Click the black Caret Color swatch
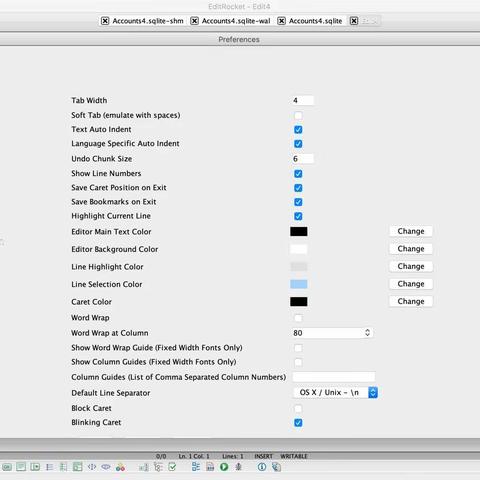 [x=299, y=302]
